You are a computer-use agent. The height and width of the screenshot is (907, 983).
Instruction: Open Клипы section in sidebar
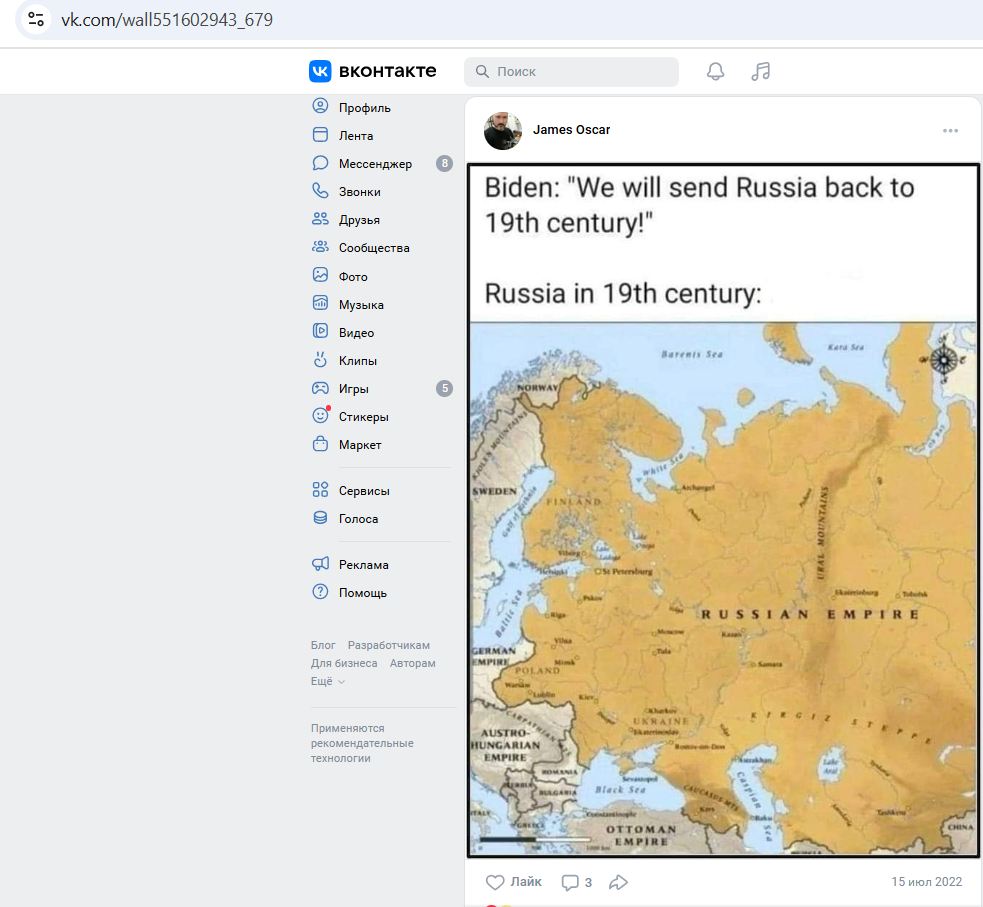tap(357, 361)
